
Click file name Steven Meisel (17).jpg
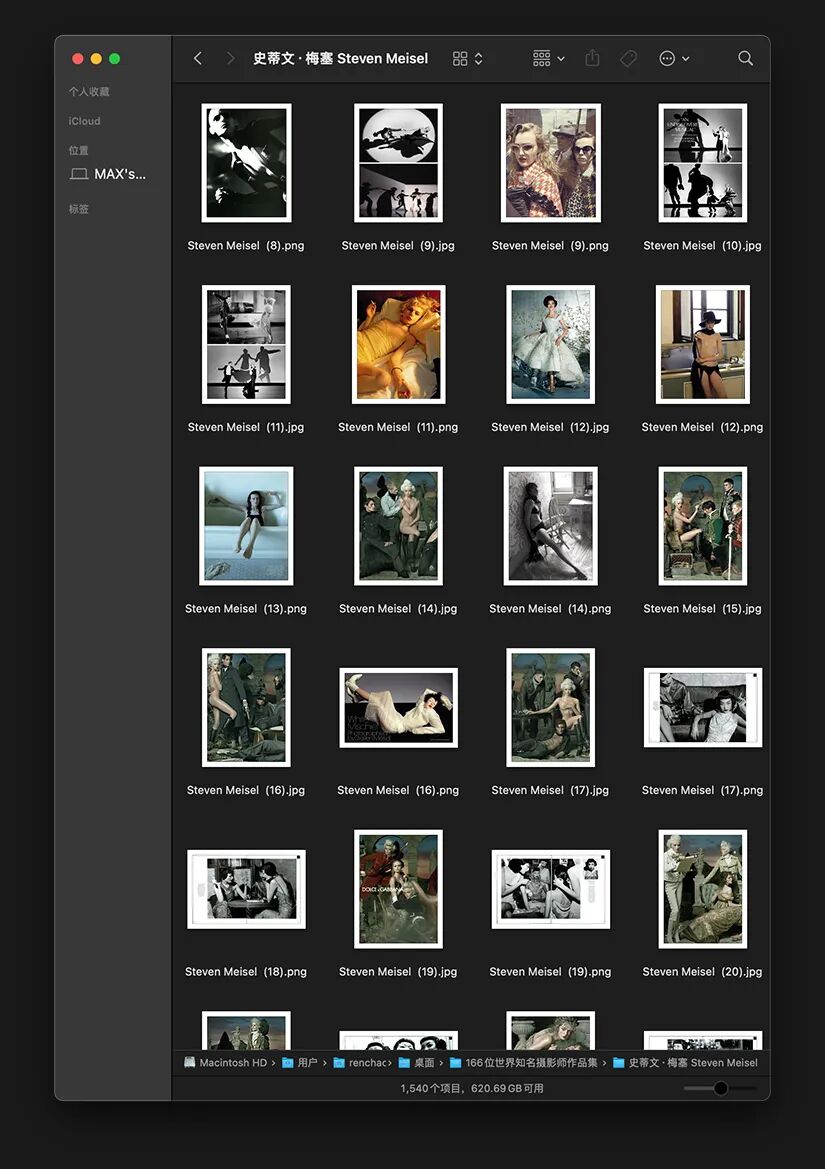click(550, 790)
